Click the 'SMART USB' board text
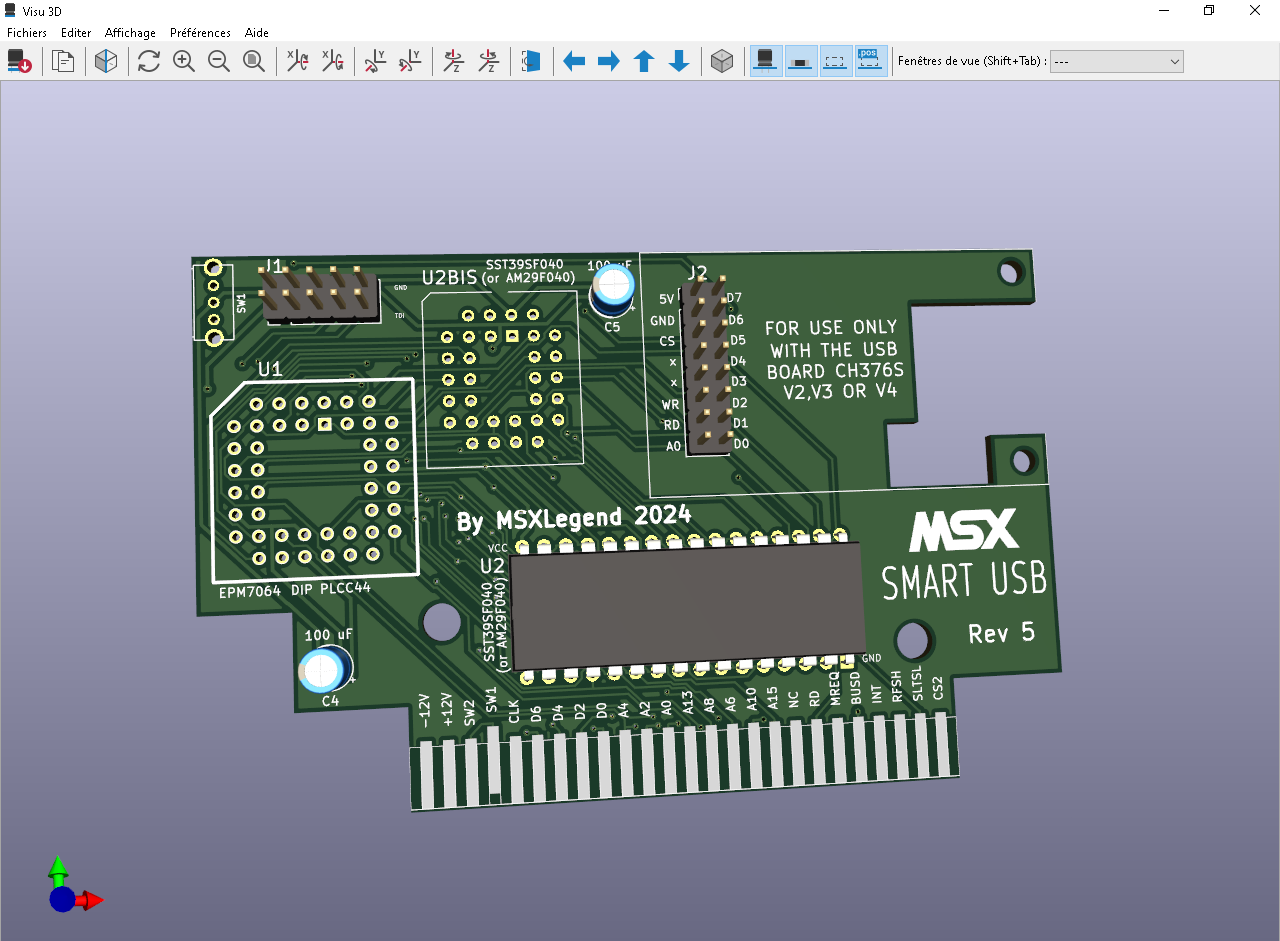This screenshot has height=941, width=1280. click(964, 580)
